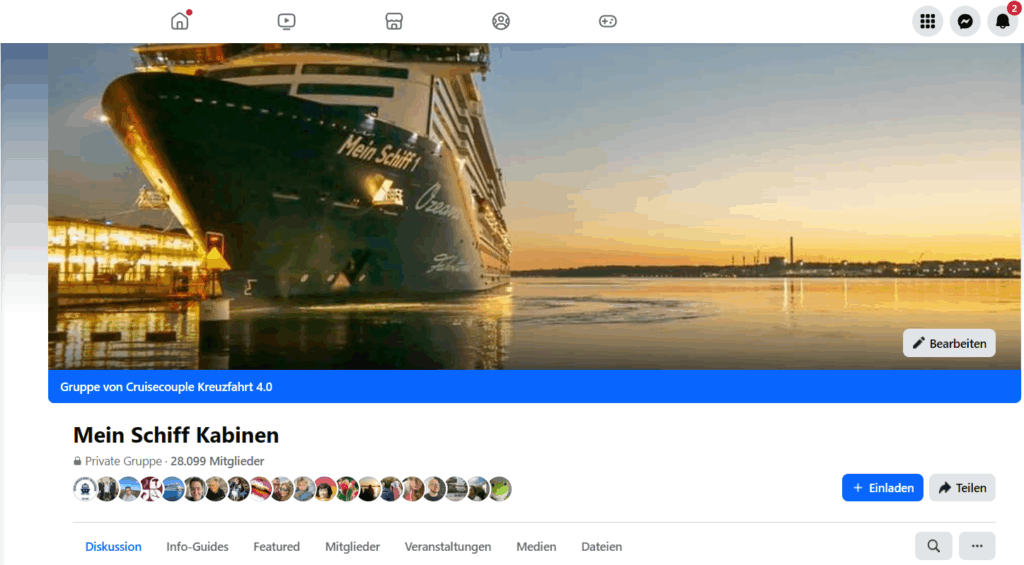1024x565 pixels.
Task: Open the Video tab icon
Action: pyautogui.click(x=286, y=21)
